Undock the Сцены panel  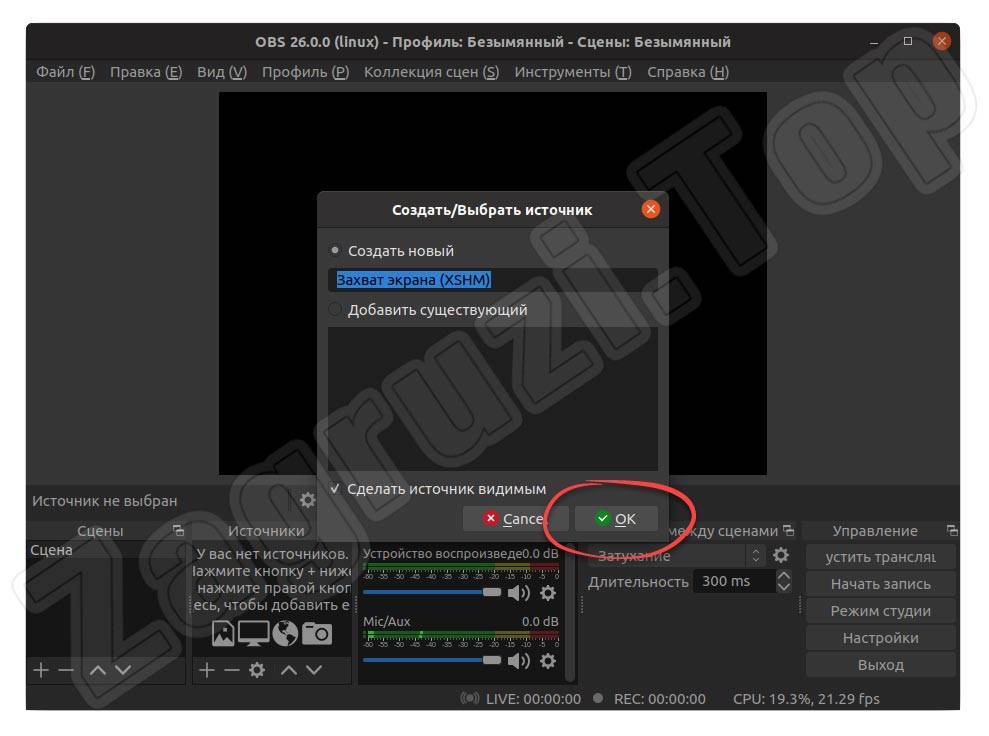(178, 530)
